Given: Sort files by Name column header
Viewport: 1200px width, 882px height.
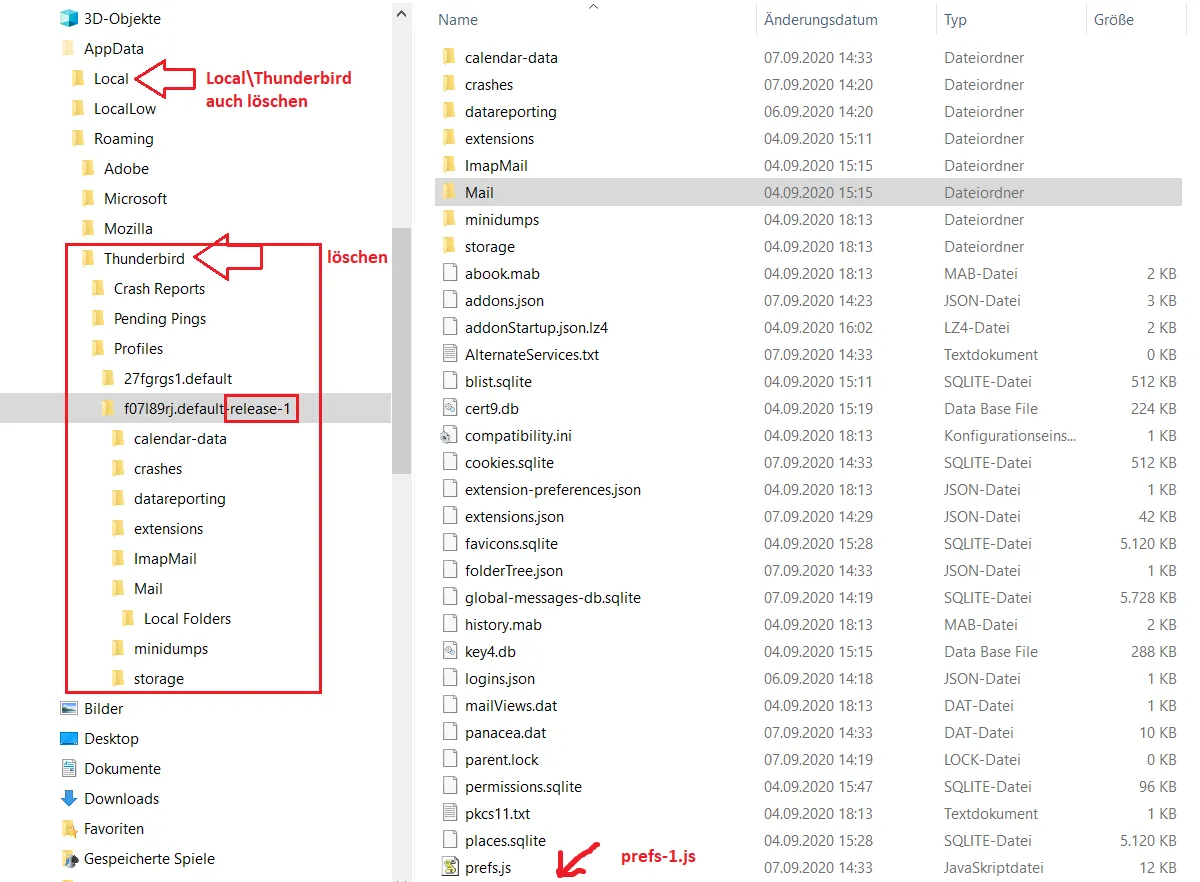Looking at the screenshot, I should pyautogui.click(x=458, y=20).
